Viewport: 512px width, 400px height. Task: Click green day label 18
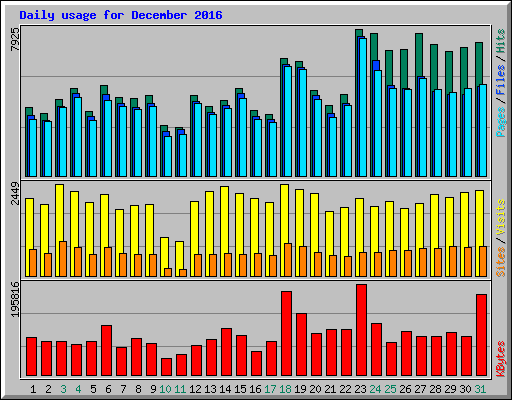pyautogui.click(x=285, y=389)
